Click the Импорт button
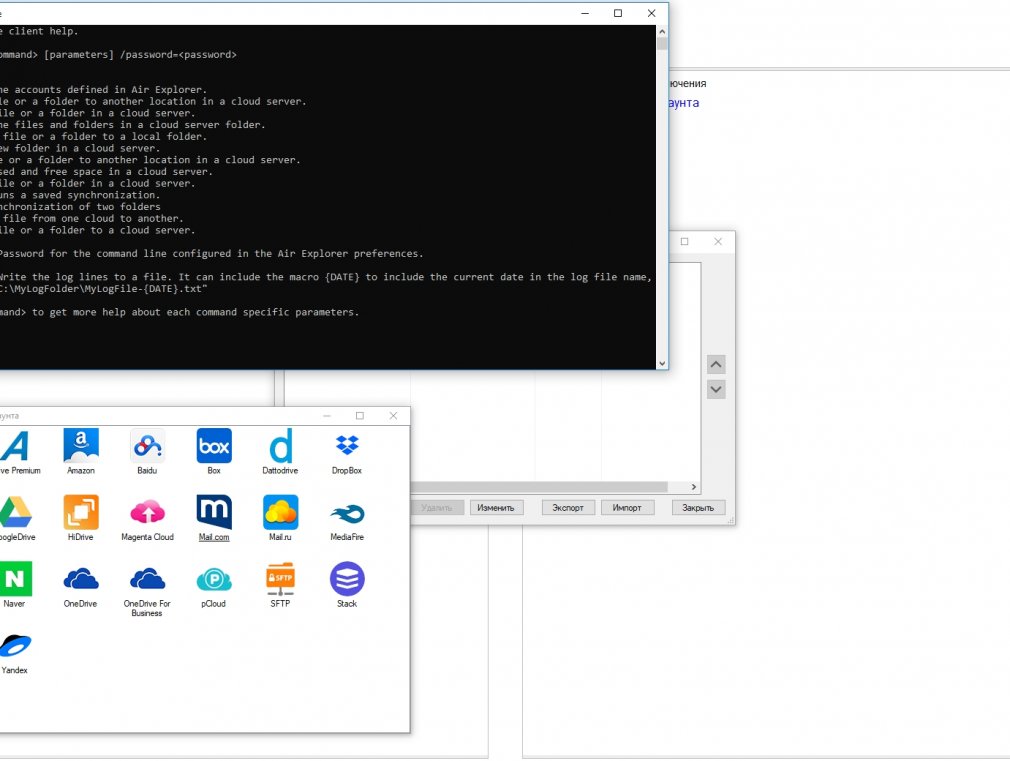Image resolution: width=1010 pixels, height=761 pixels. pyautogui.click(x=627, y=508)
